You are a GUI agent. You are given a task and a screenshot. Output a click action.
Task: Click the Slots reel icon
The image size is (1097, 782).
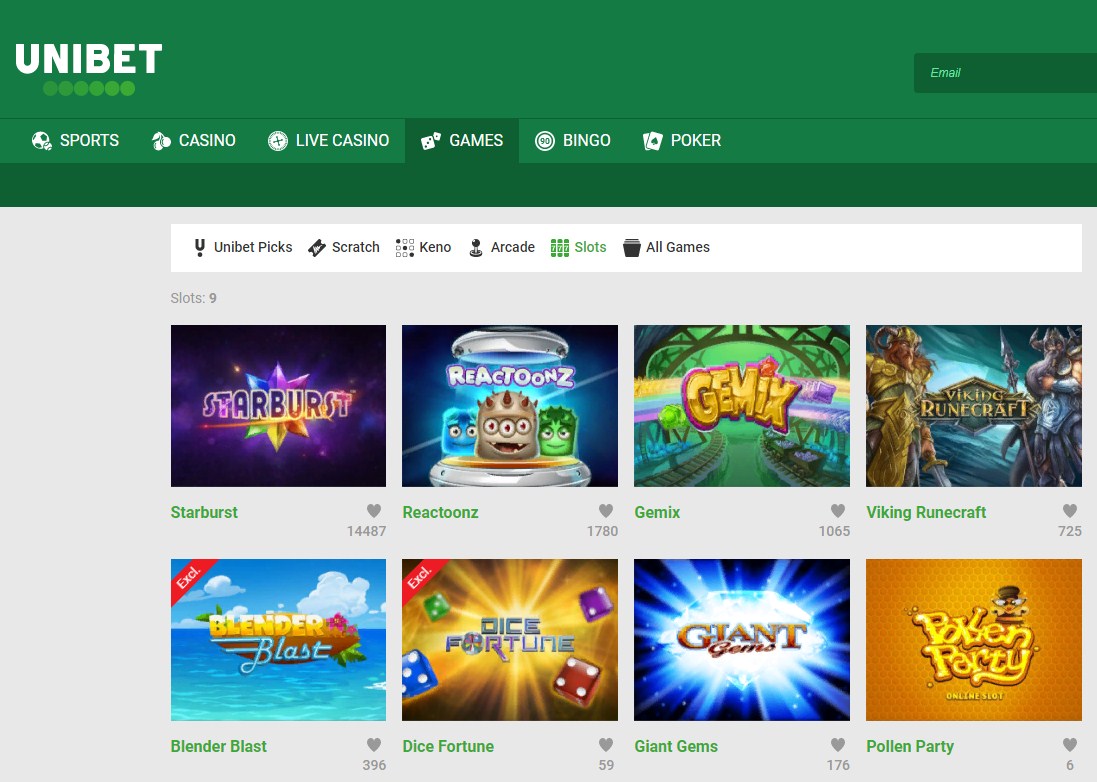point(560,248)
